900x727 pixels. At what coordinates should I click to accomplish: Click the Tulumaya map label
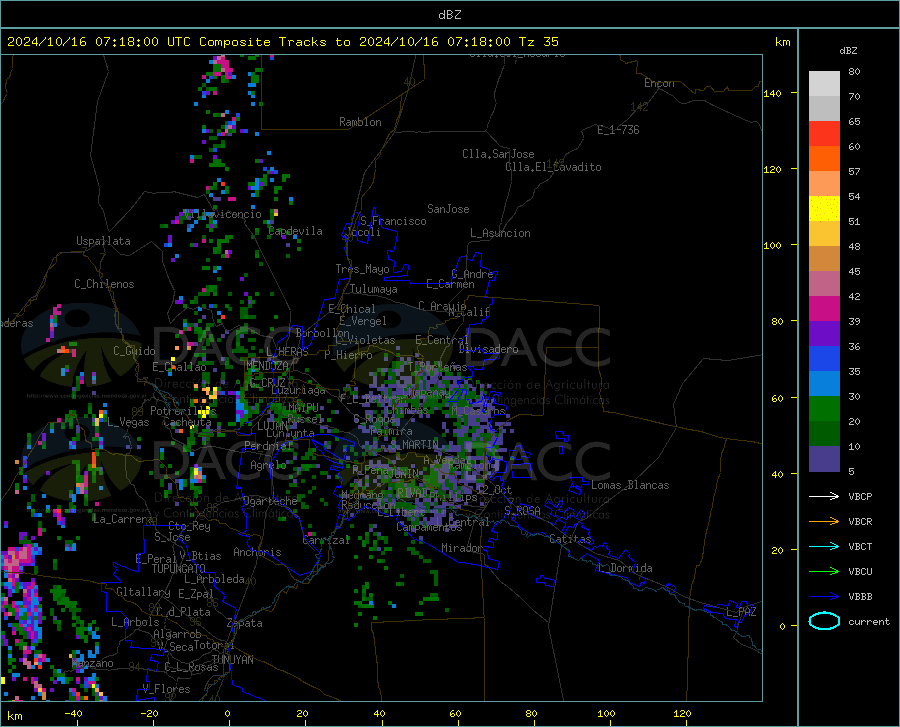tap(374, 289)
